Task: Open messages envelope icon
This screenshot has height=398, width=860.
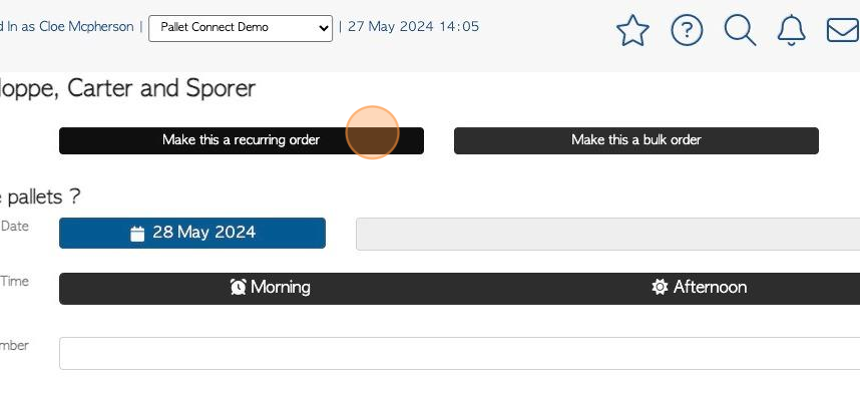Action: 843,30
